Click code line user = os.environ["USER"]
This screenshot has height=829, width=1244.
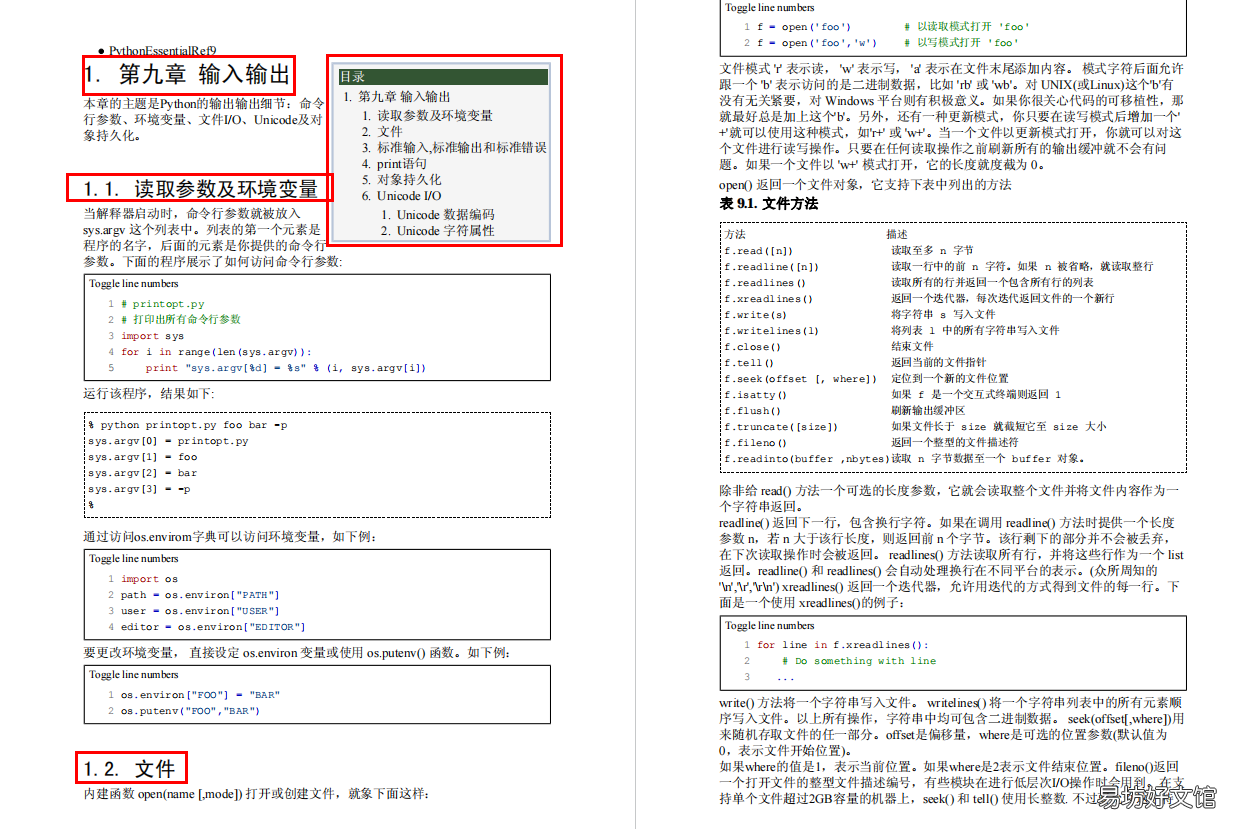coord(200,611)
